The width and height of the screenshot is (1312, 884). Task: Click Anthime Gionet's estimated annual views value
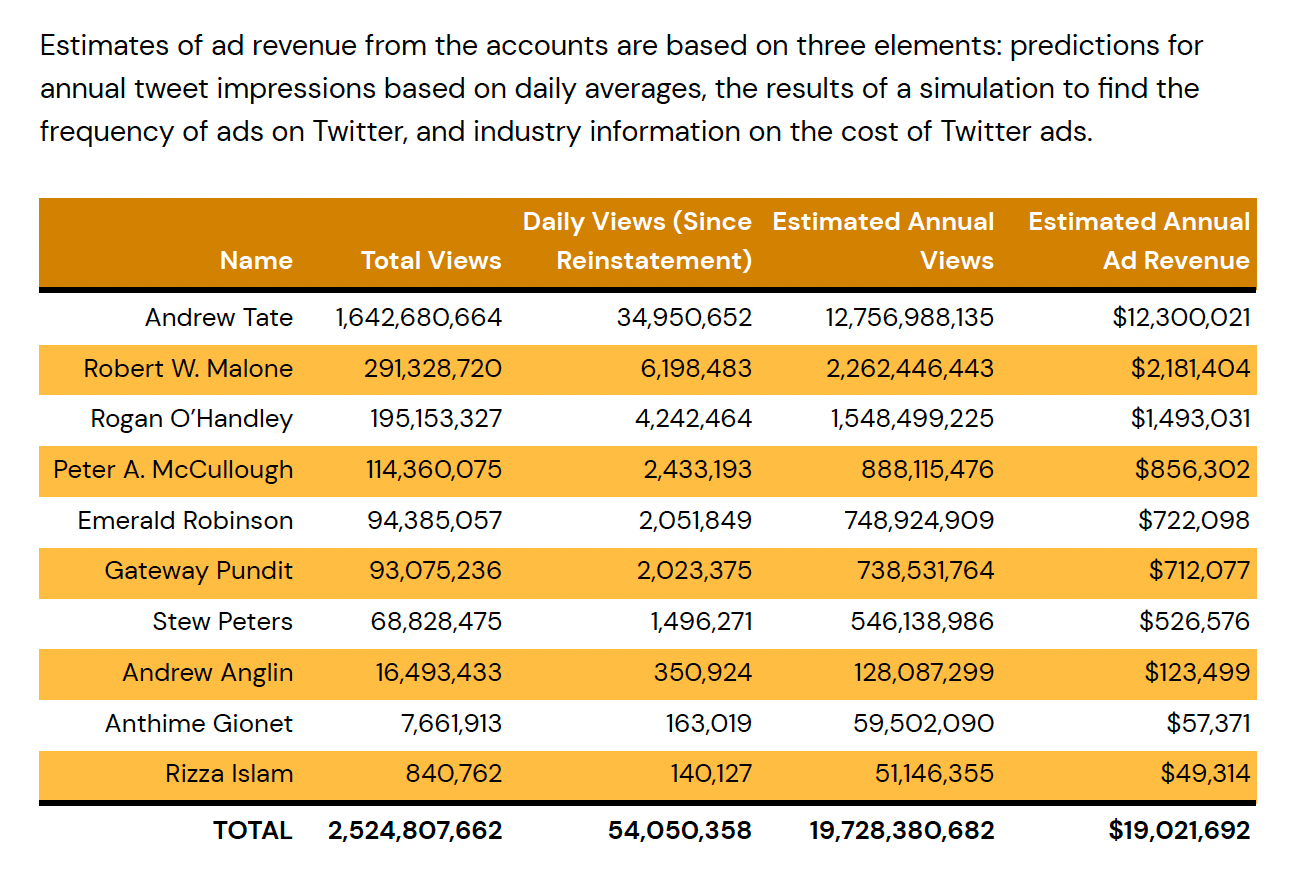[x=923, y=723]
